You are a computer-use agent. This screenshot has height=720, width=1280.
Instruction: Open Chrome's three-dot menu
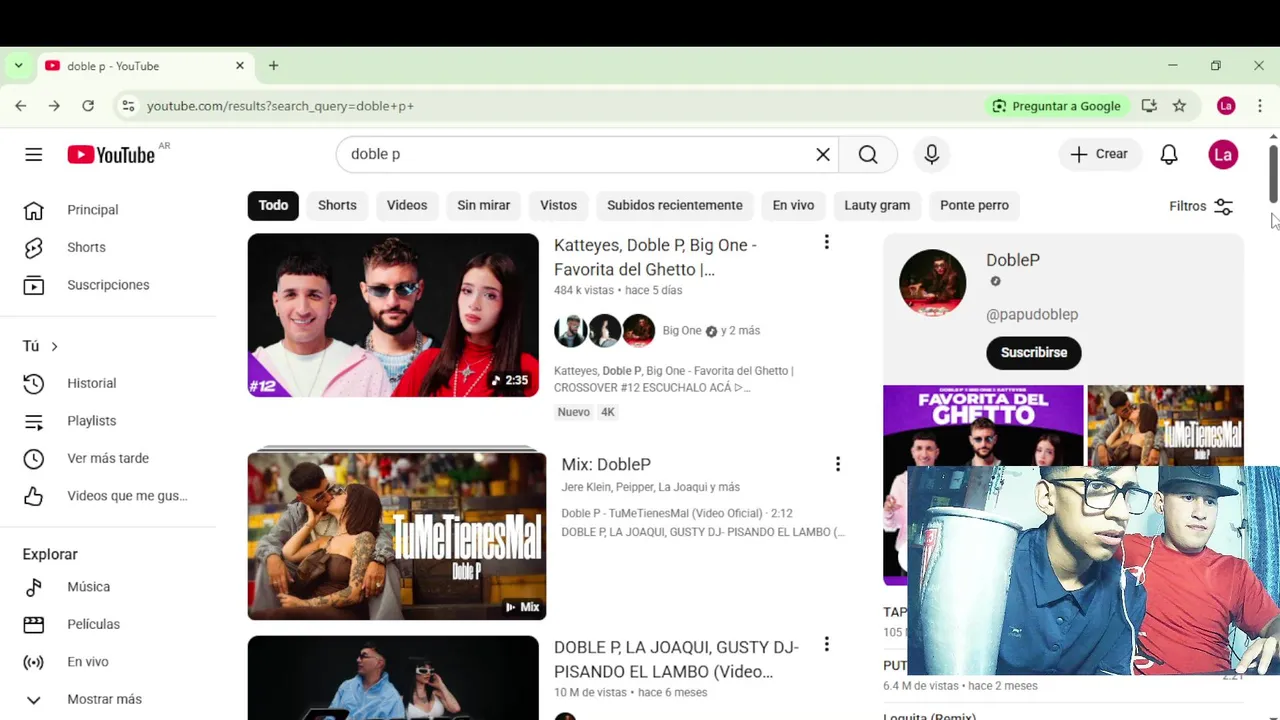tap(1259, 106)
